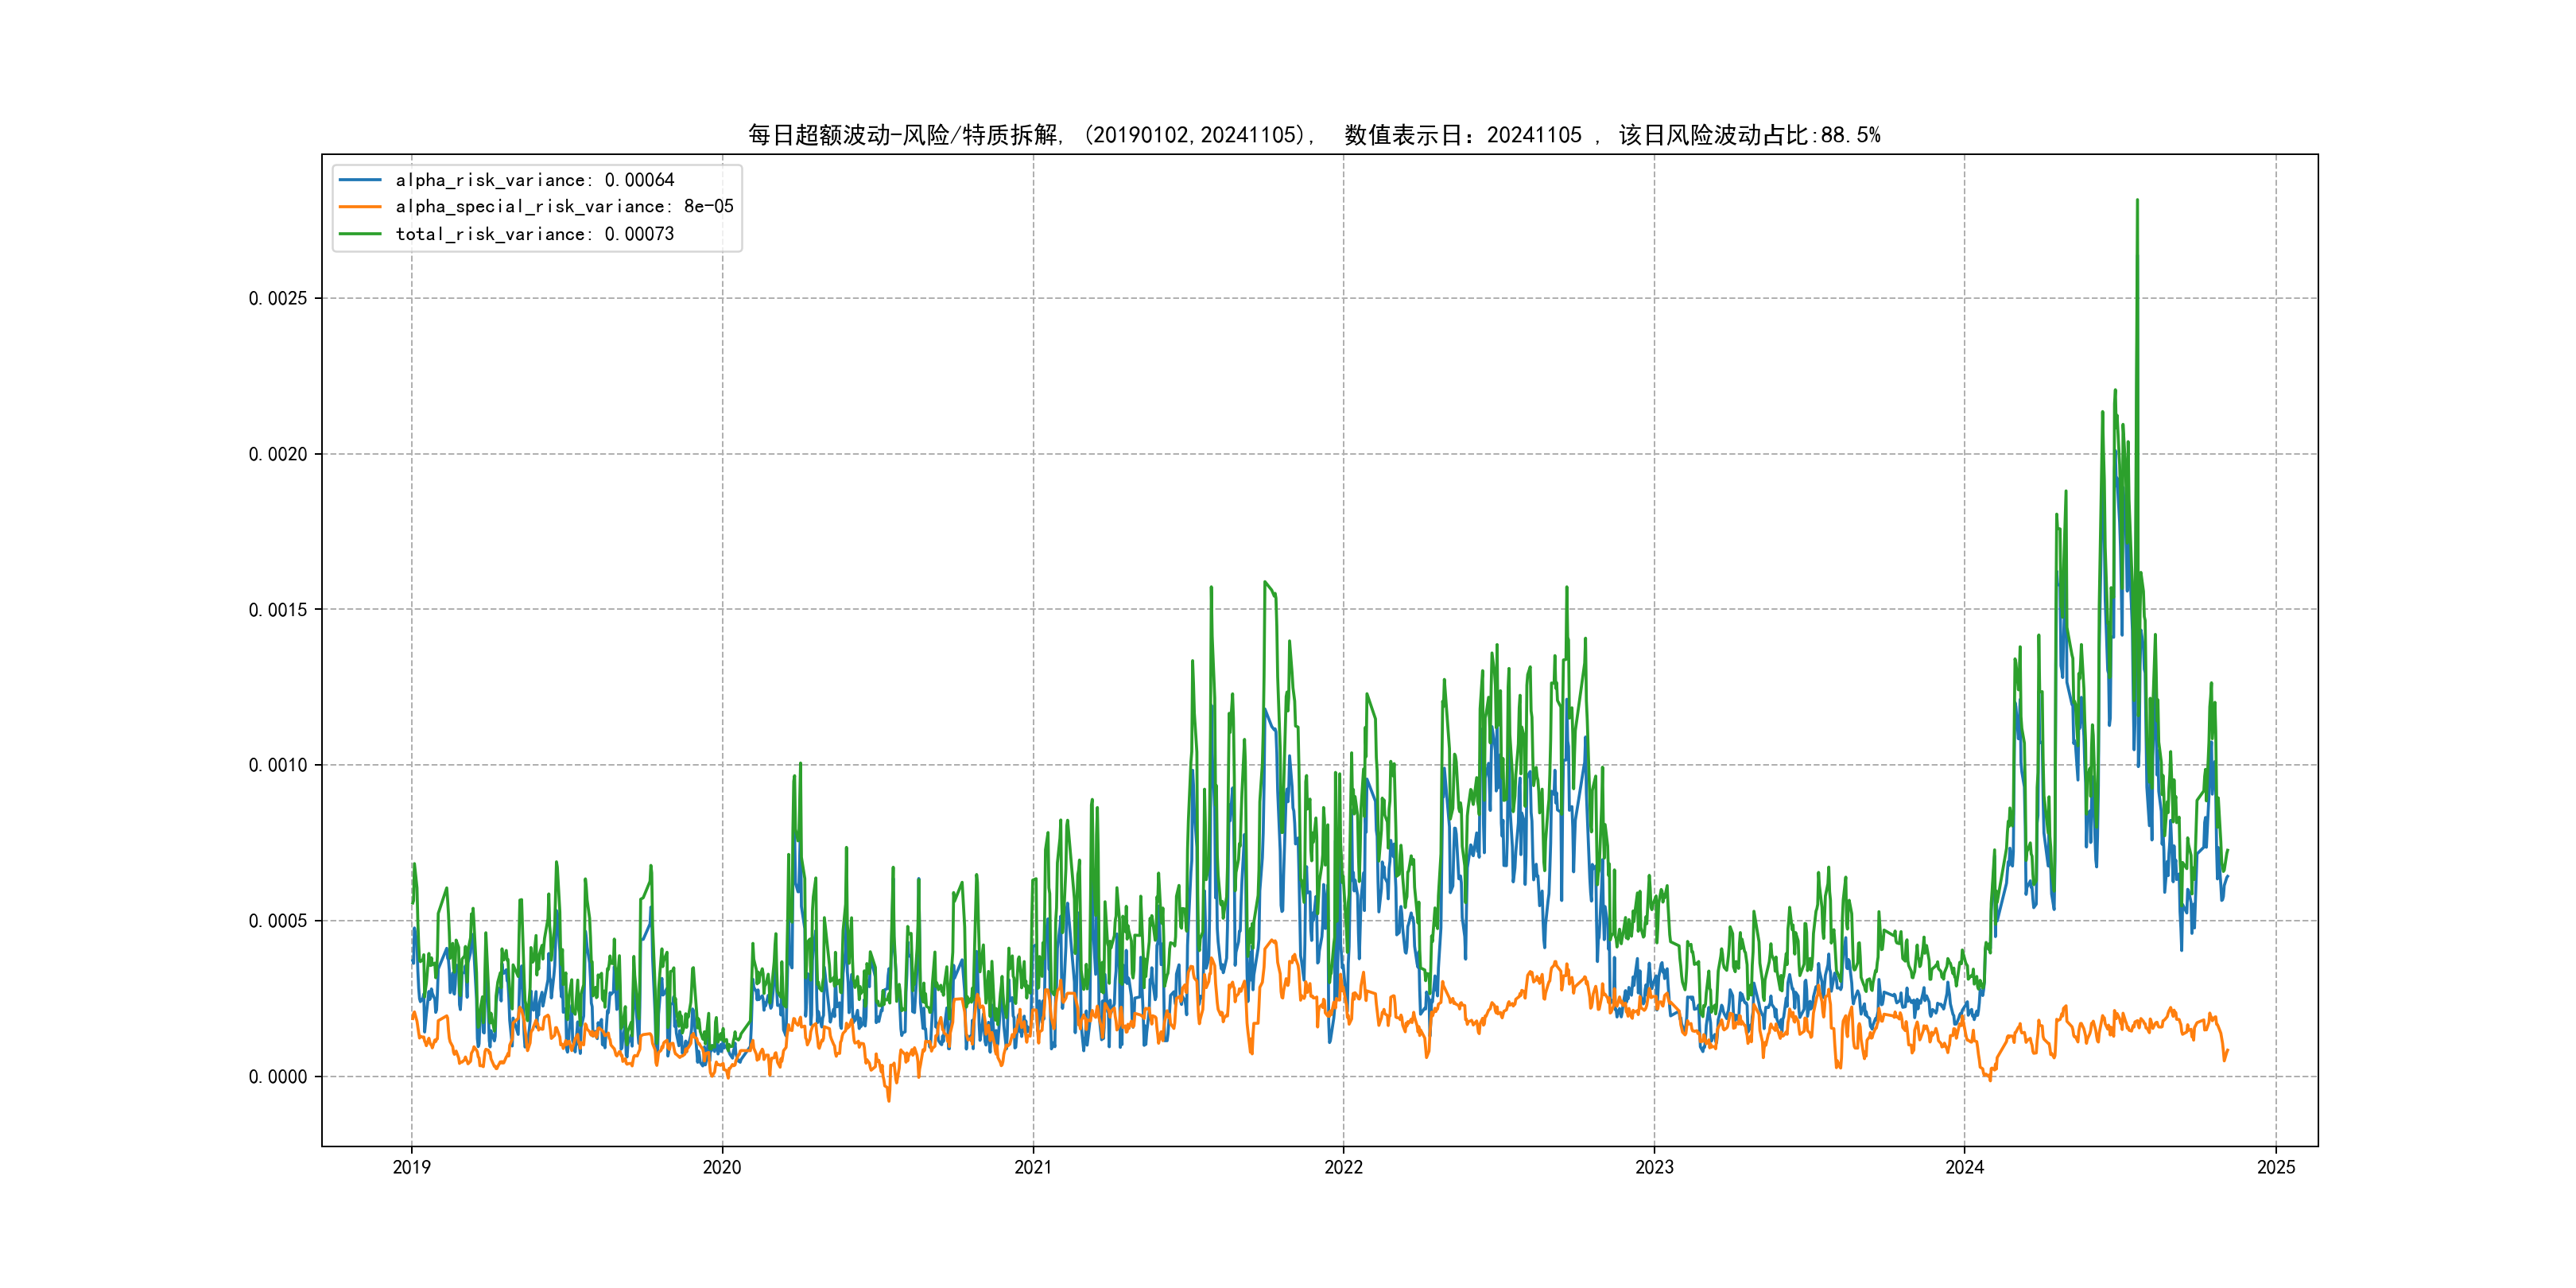Click the 0.0000 y-axis tick label
This screenshot has height=1288, width=2576.
(278, 1077)
